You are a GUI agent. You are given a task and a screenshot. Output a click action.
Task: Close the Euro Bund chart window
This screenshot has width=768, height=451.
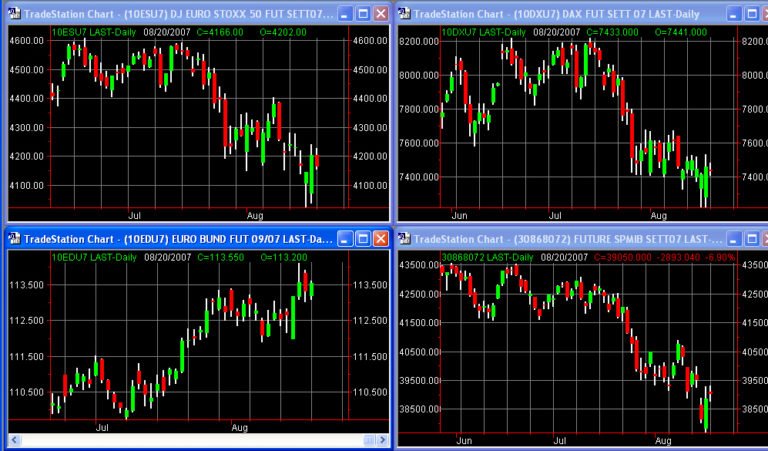(x=380, y=239)
